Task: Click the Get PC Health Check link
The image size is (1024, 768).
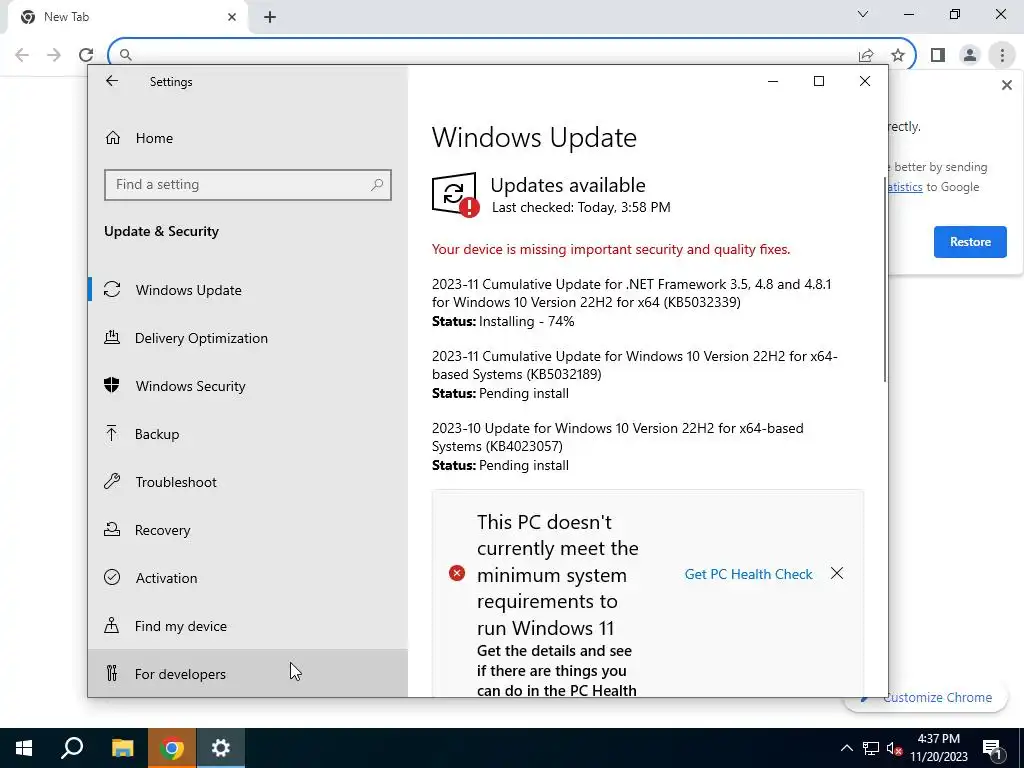Action: [748, 574]
